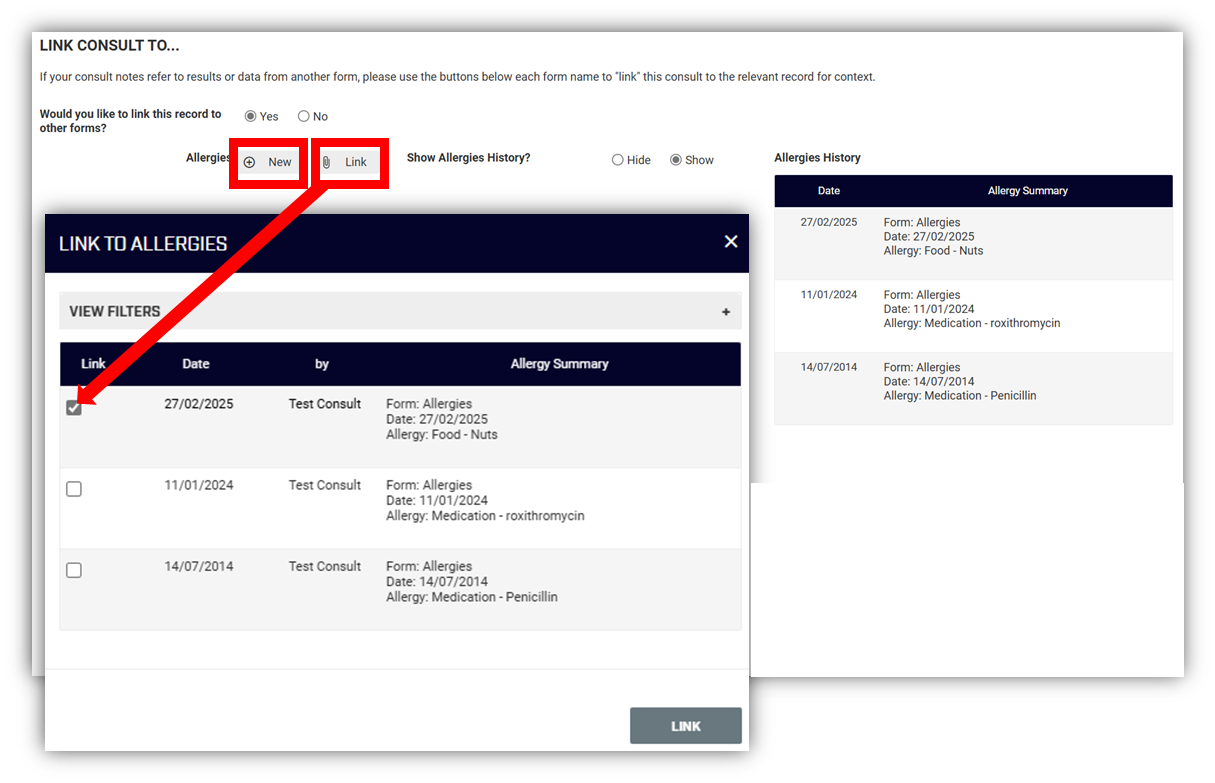The width and height of the screenshot is (1215, 783).
Task: Choose Hide for Allergies History
Action: (618, 160)
